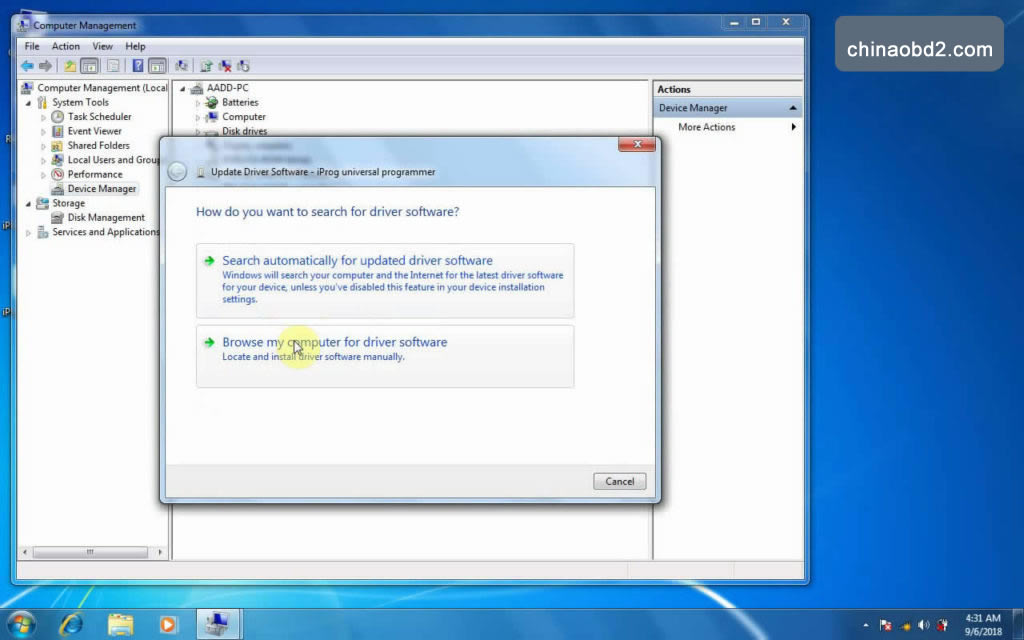Viewport: 1024px width, 640px height.
Task: Select the Task Scheduler clock icon
Action: coord(57,116)
